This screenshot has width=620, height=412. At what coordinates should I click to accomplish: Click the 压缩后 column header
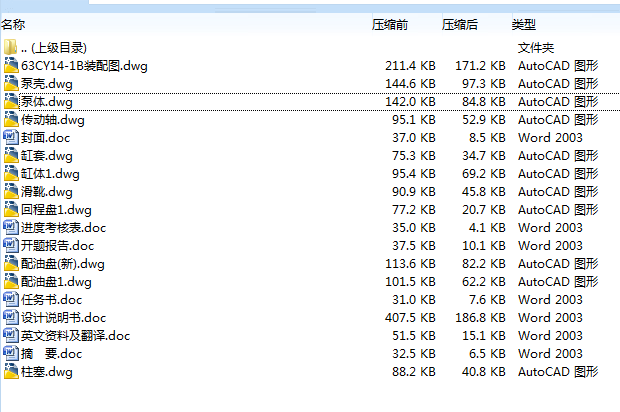pyautogui.click(x=460, y=24)
